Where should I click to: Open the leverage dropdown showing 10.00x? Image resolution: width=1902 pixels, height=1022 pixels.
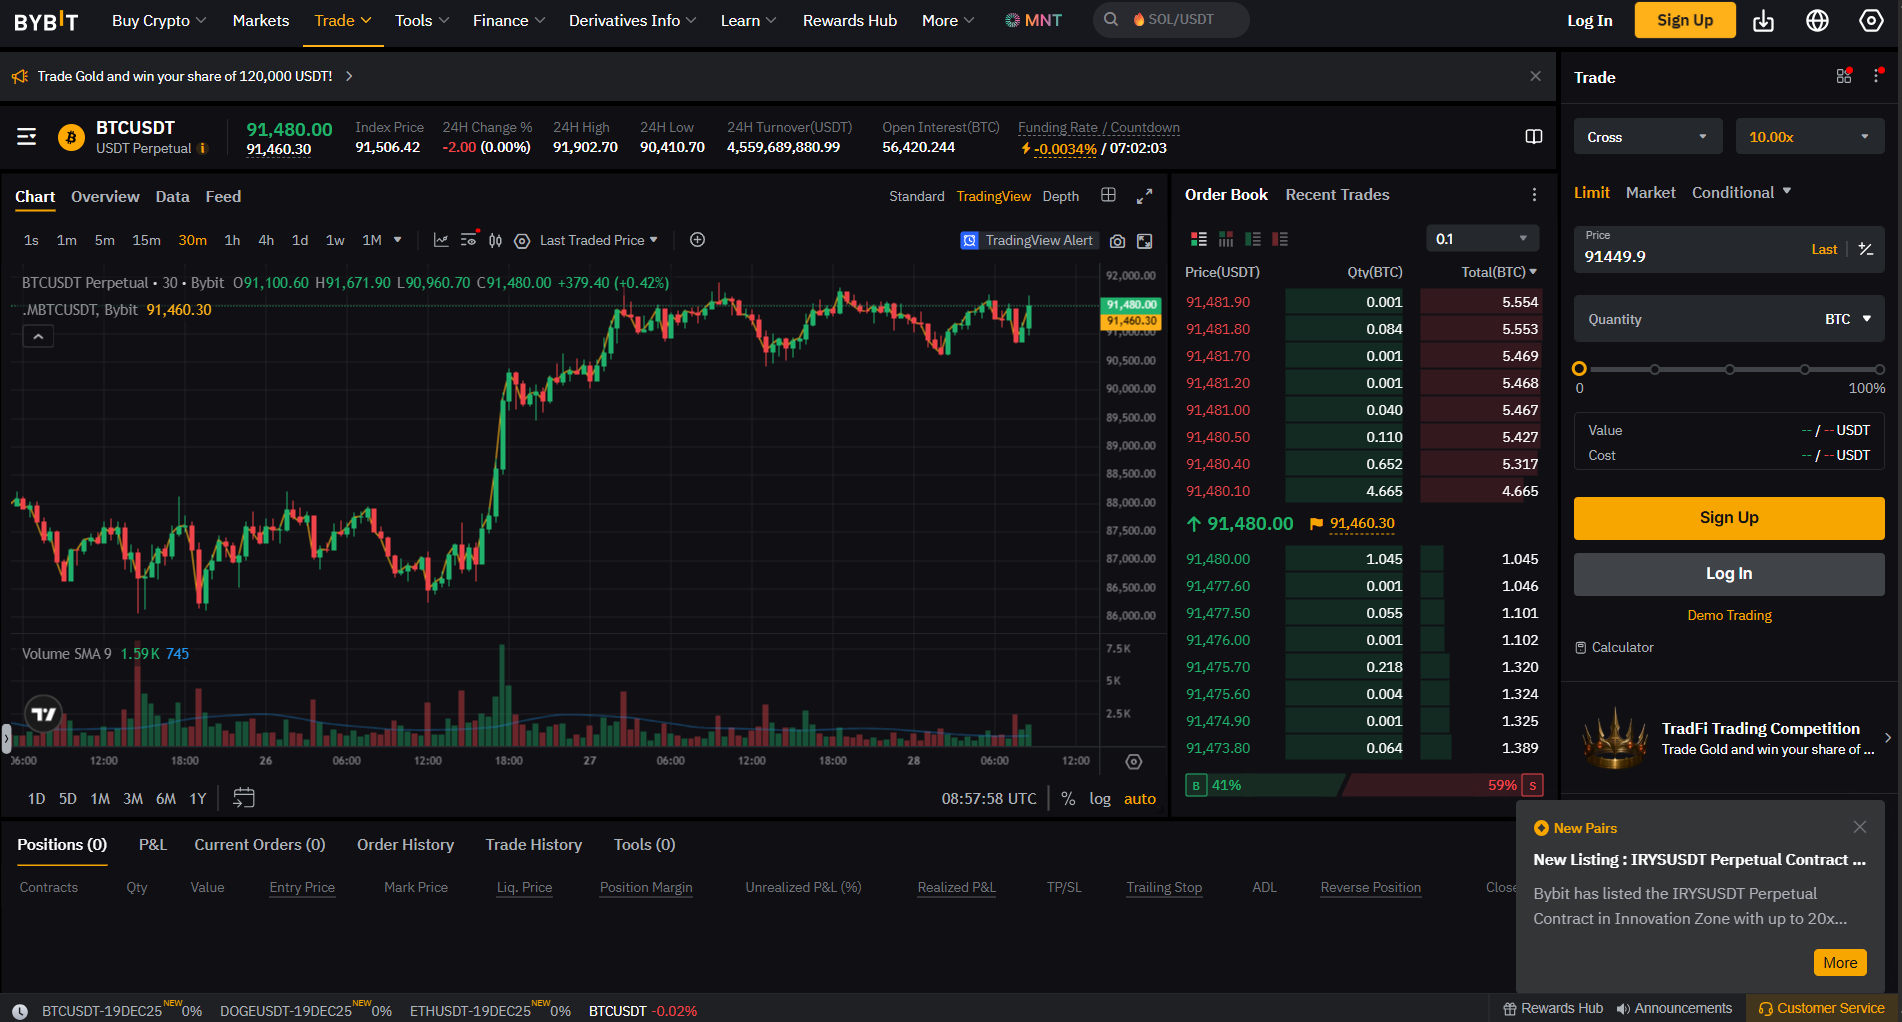1810,136
